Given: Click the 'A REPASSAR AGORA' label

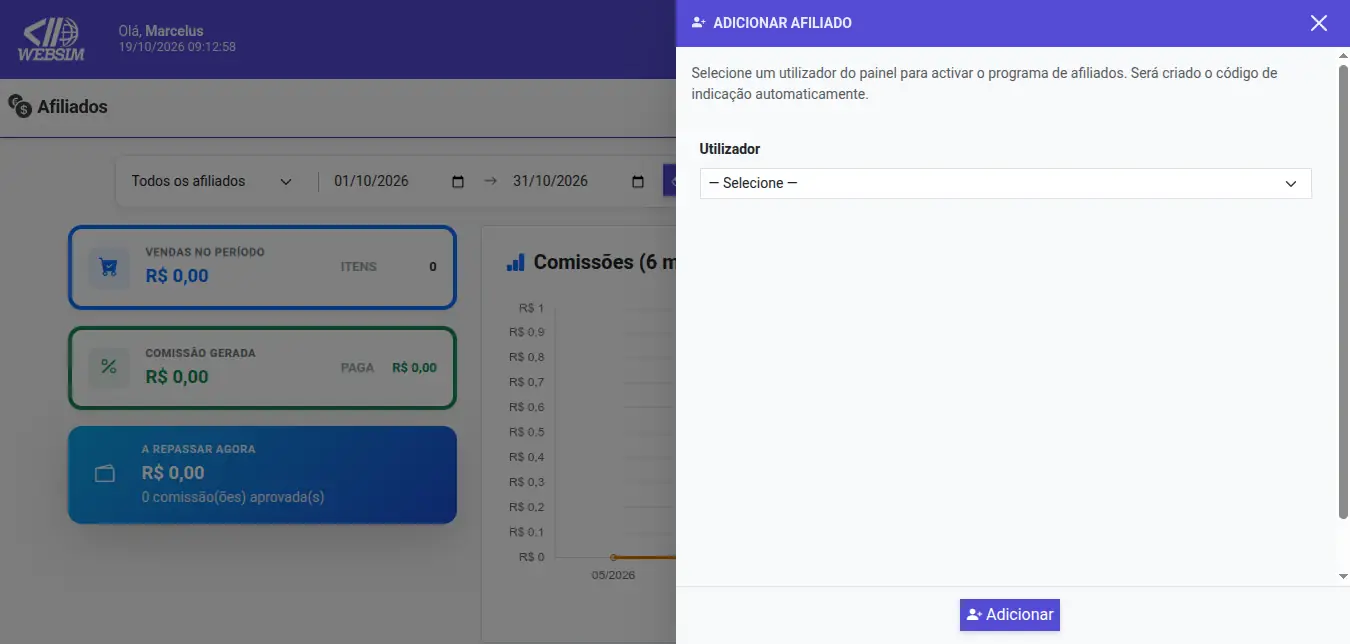Looking at the screenshot, I should pos(199,449).
